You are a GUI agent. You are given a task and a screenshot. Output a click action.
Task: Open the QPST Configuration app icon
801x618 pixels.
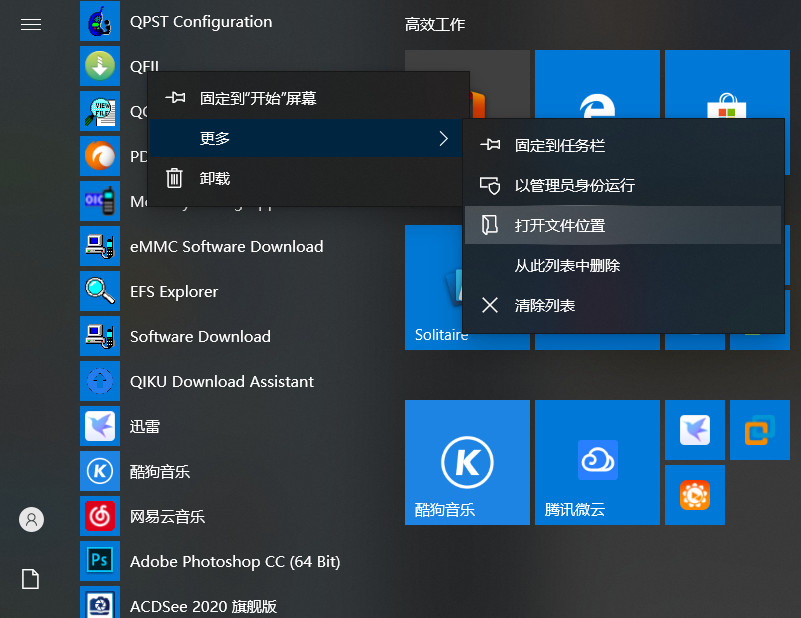[100, 21]
